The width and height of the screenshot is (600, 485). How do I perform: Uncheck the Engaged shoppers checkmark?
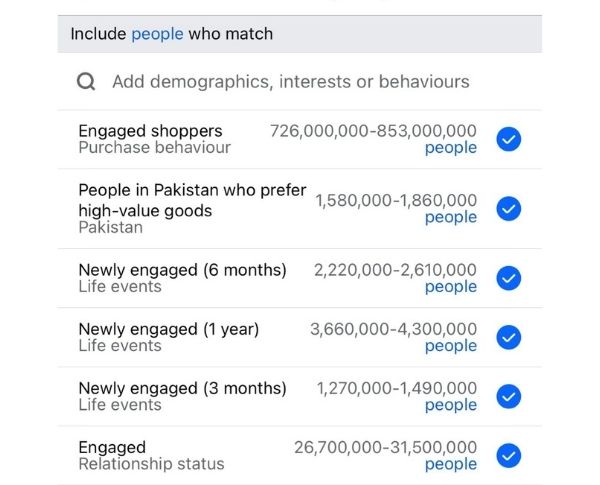coord(509,140)
